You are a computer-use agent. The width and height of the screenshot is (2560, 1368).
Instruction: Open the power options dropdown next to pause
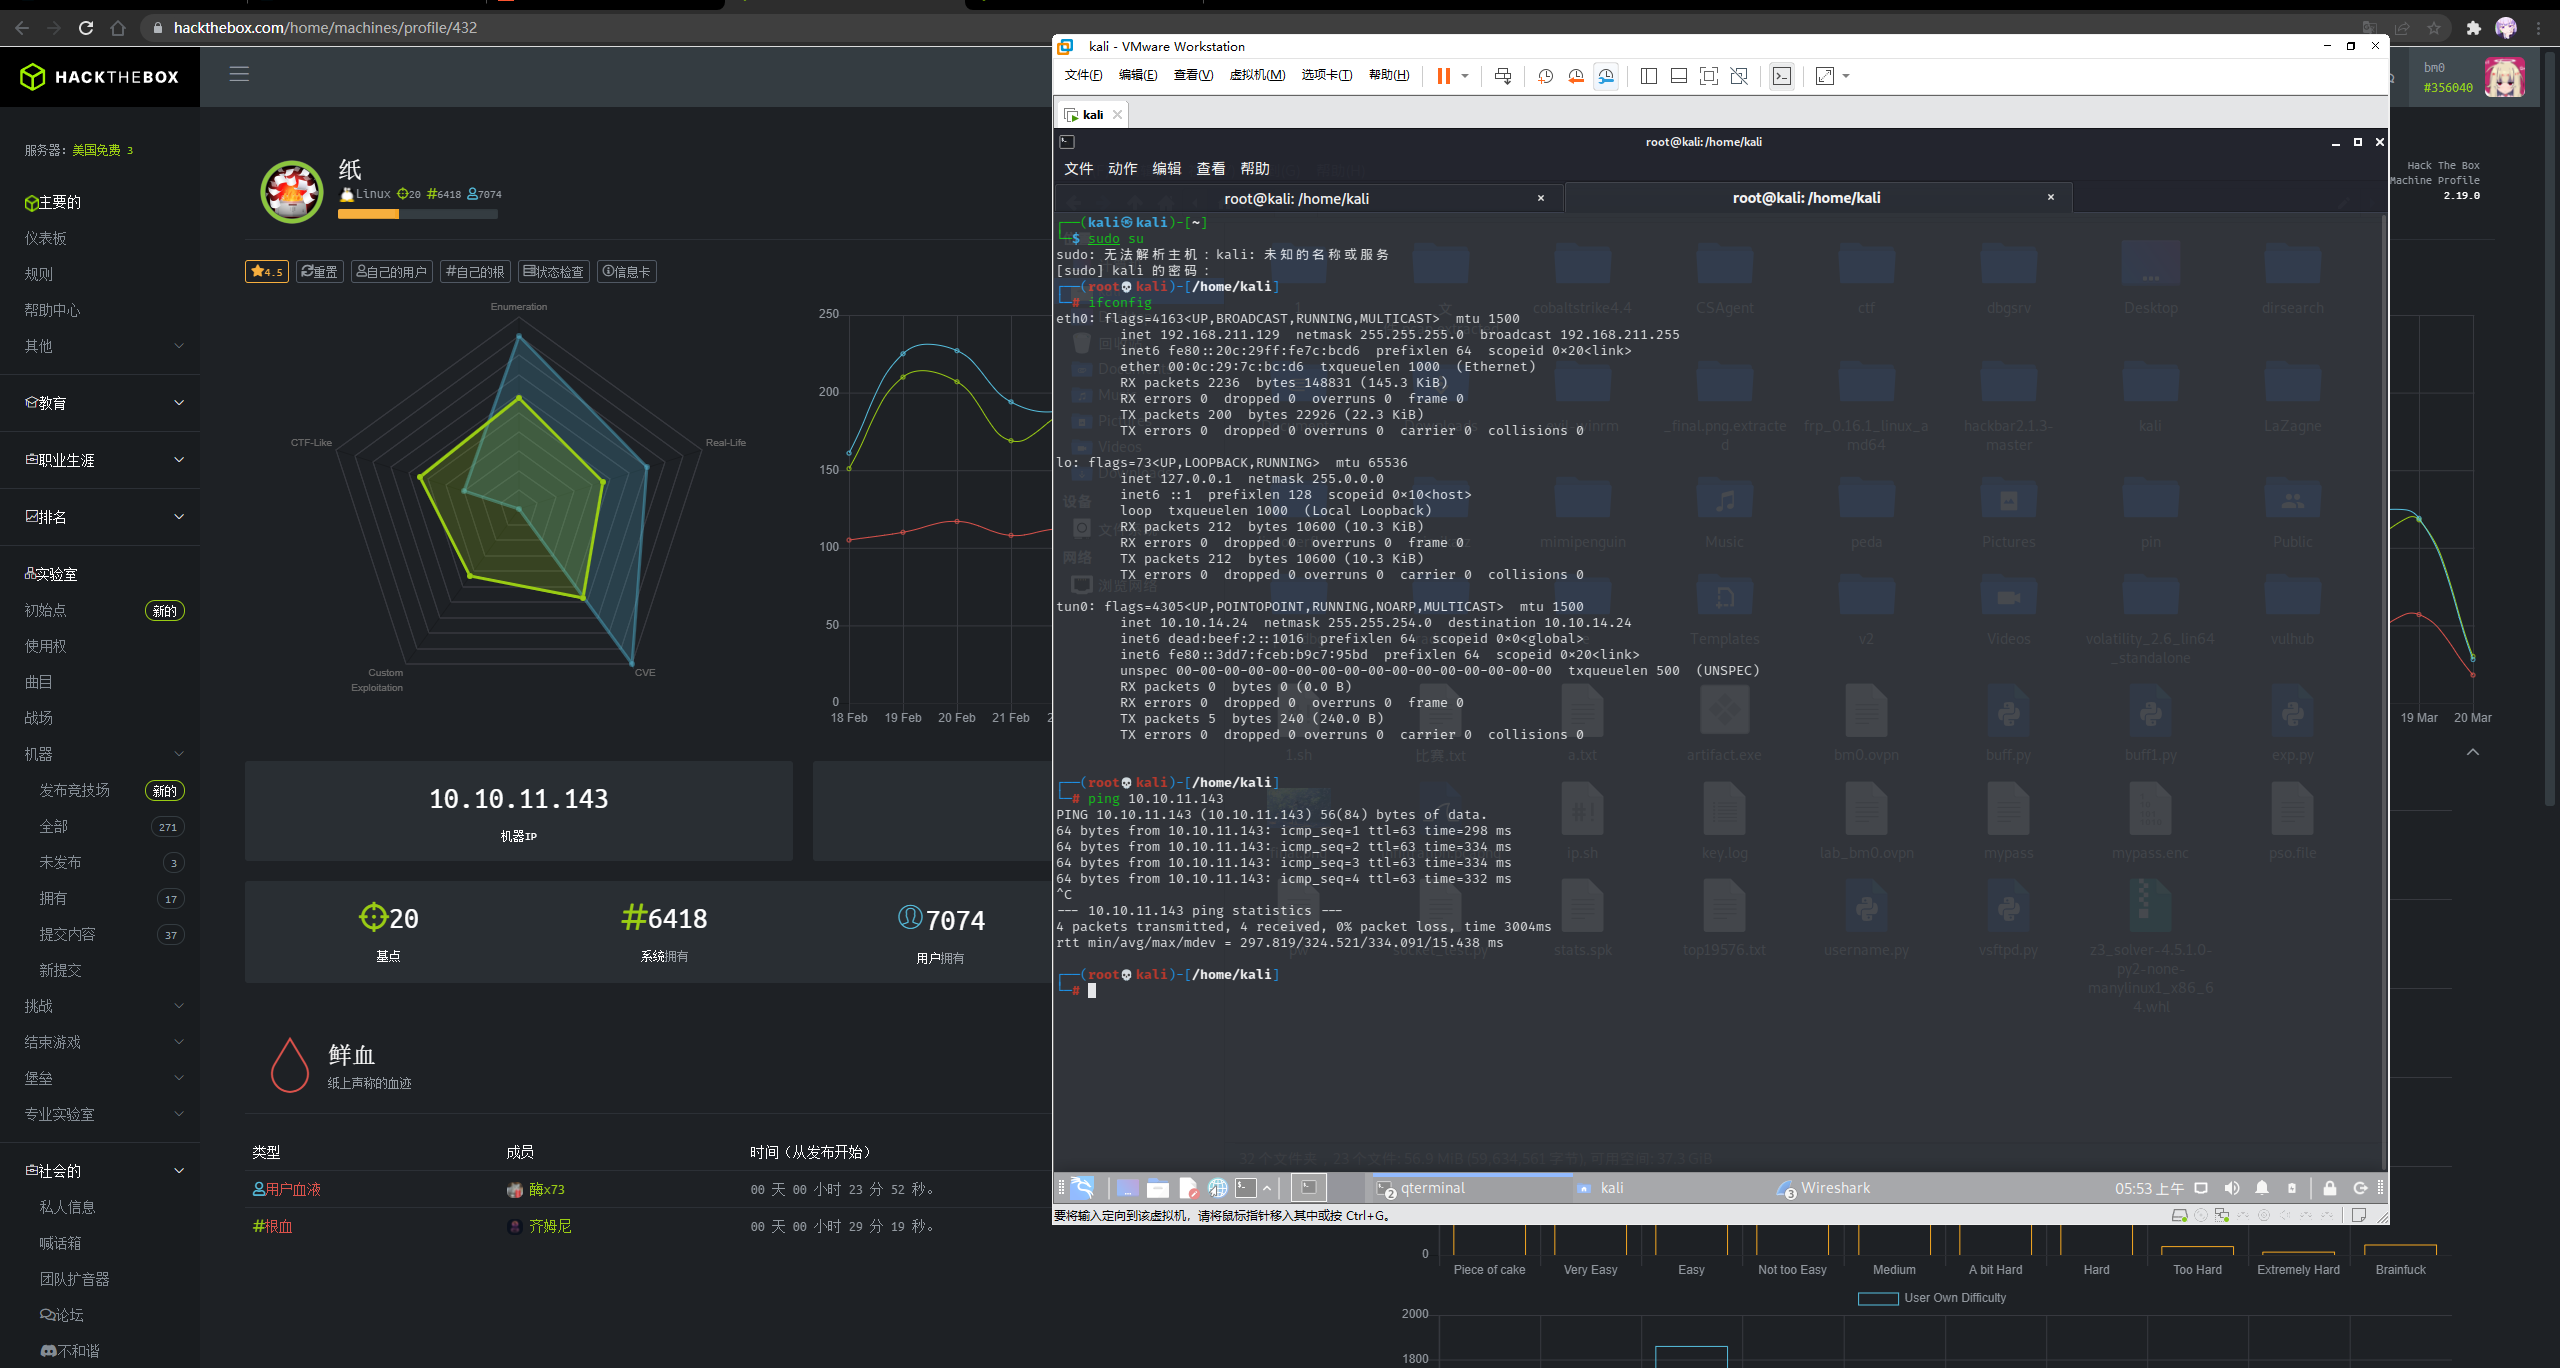tap(1465, 76)
